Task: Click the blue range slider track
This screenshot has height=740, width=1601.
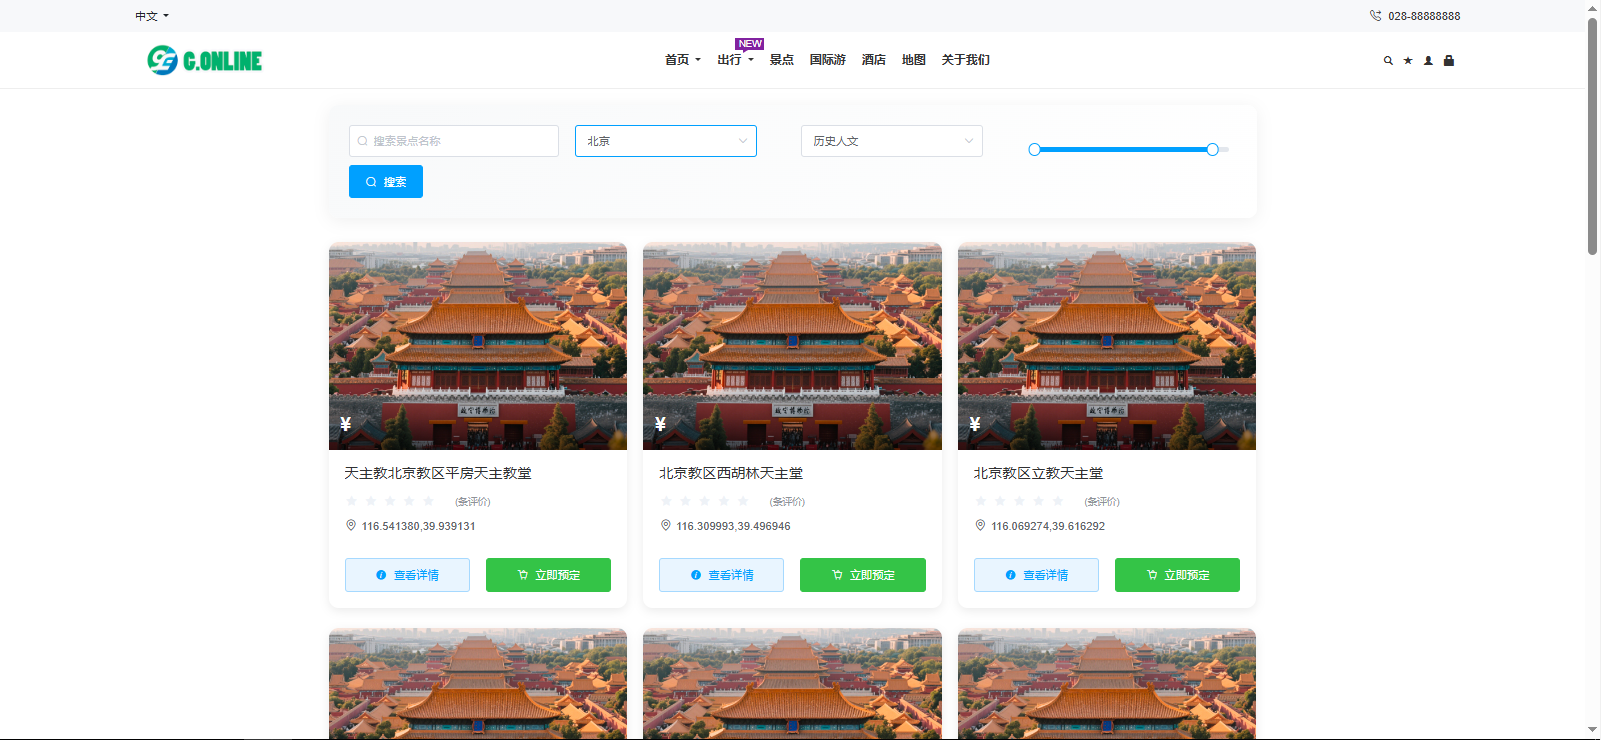Action: coord(1124,149)
